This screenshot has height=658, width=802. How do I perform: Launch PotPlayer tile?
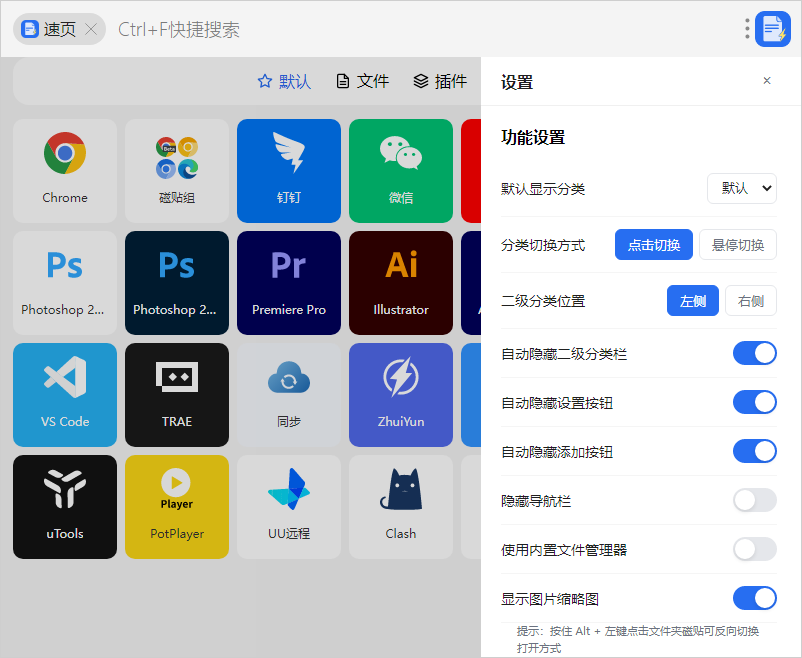[177, 507]
